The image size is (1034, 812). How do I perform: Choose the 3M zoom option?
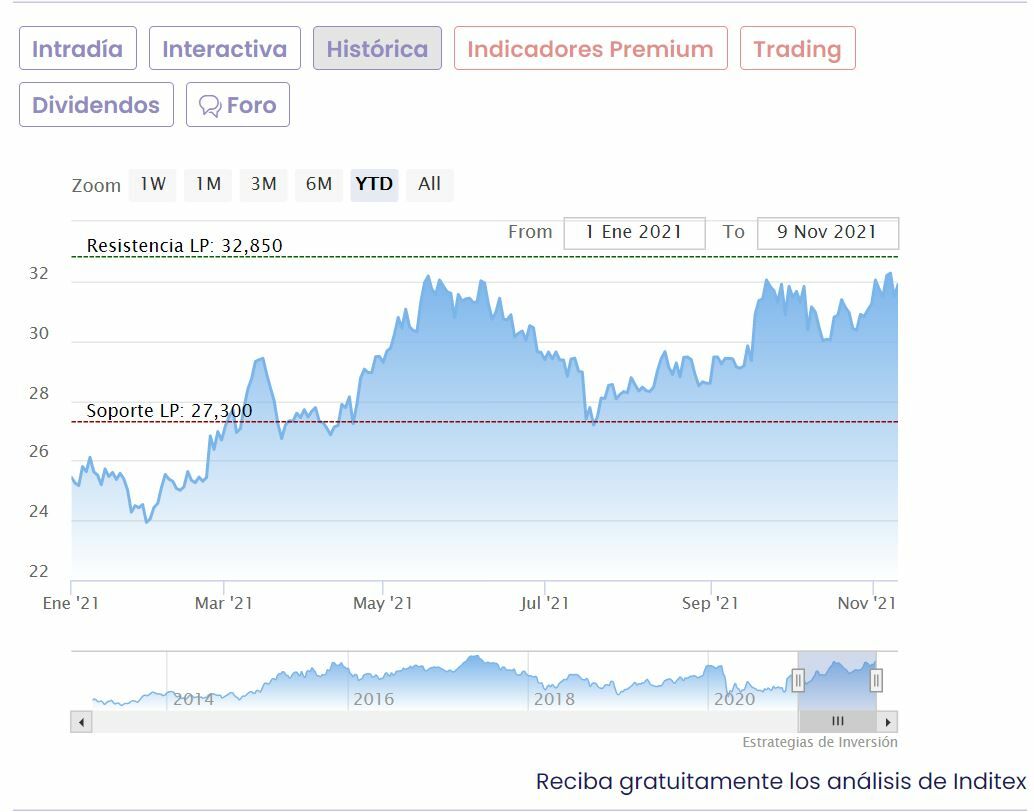(x=263, y=184)
